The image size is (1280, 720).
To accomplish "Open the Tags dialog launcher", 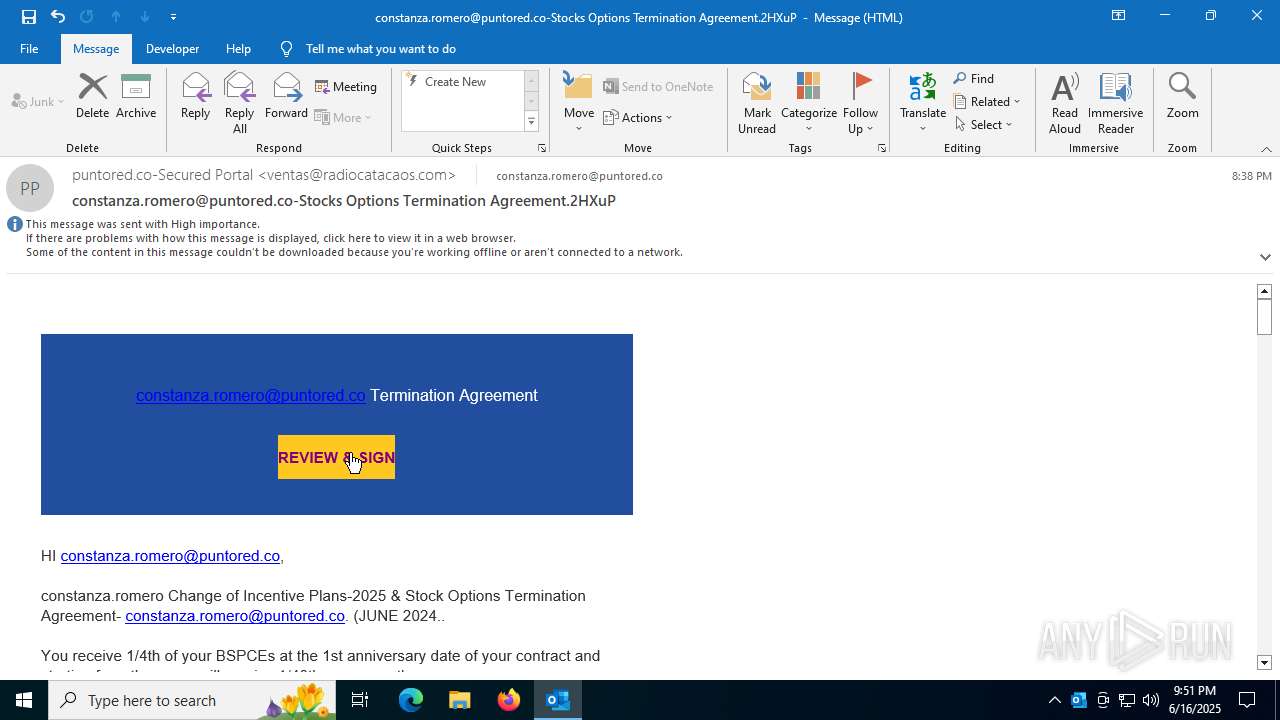I will tap(882, 148).
